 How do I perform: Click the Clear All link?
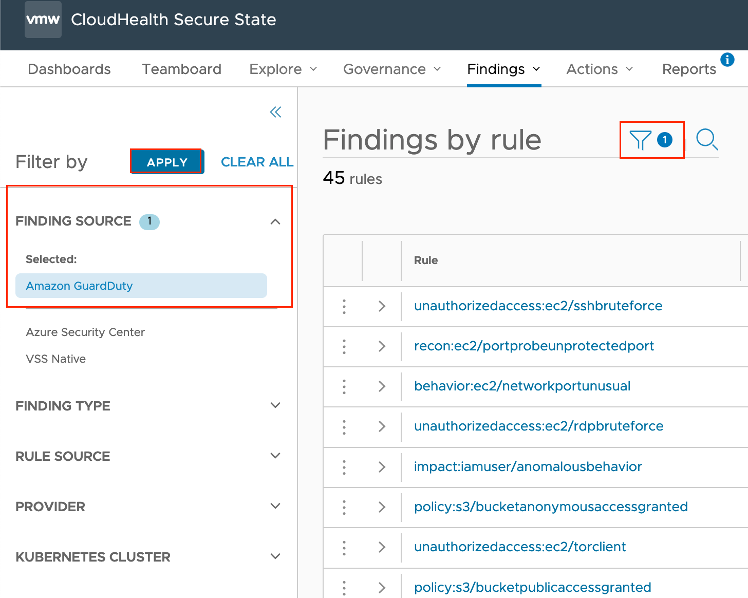(257, 162)
